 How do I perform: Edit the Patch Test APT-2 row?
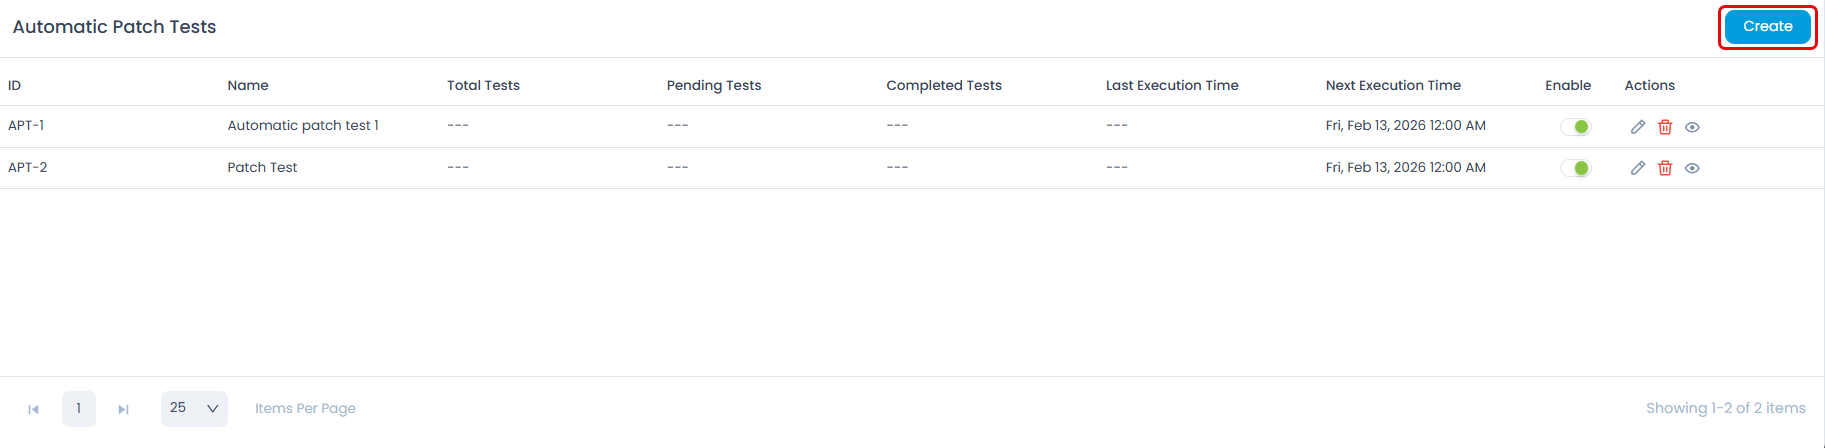point(1638,168)
